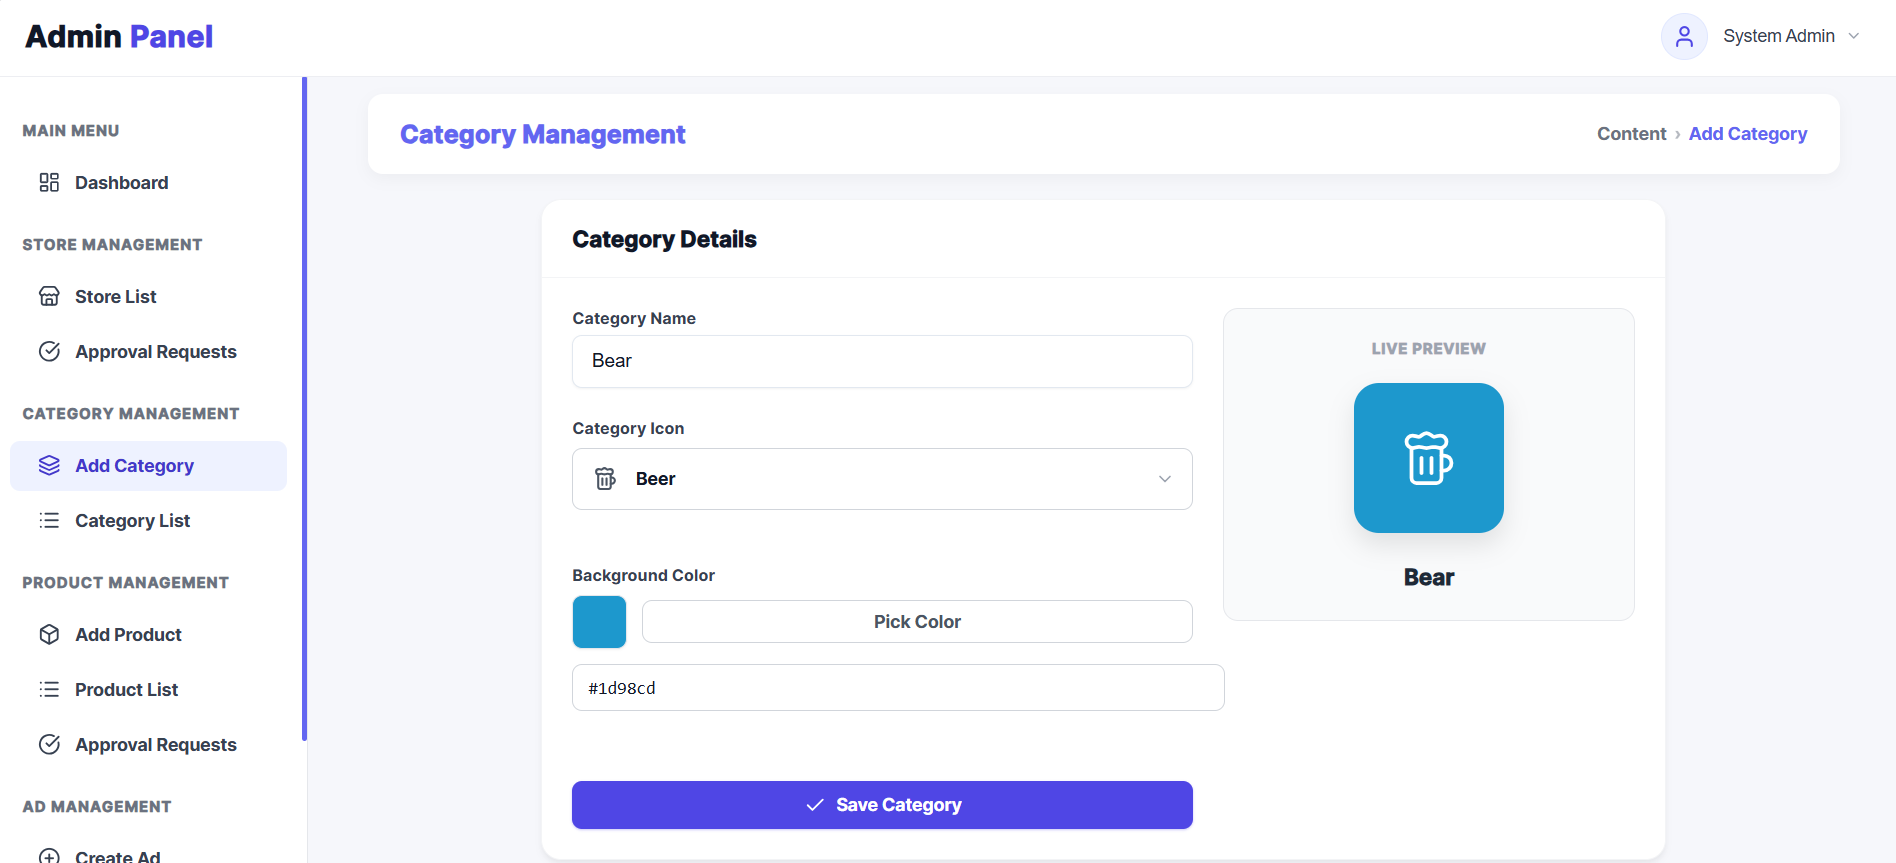Viewport: 1896px width, 863px height.
Task: Click the Pick Color button
Action: point(916,622)
